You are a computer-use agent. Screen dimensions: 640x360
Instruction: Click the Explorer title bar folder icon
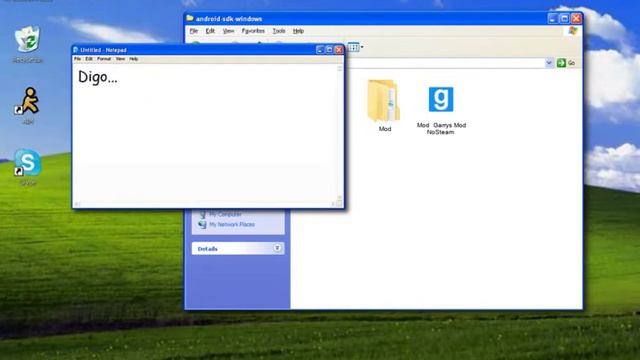click(190, 18)
